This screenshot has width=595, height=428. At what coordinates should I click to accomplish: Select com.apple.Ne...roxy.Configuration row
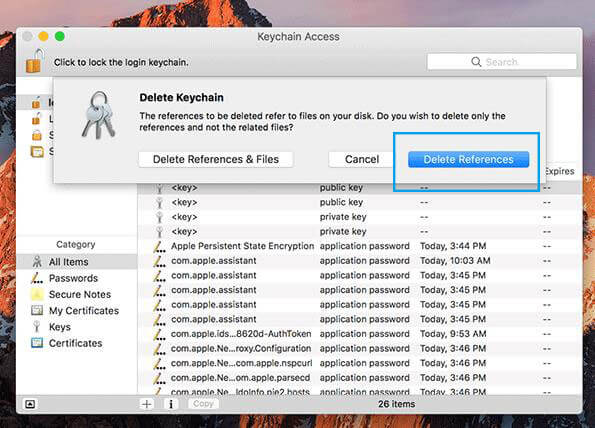pyautogui.click(x=359, y=348)
